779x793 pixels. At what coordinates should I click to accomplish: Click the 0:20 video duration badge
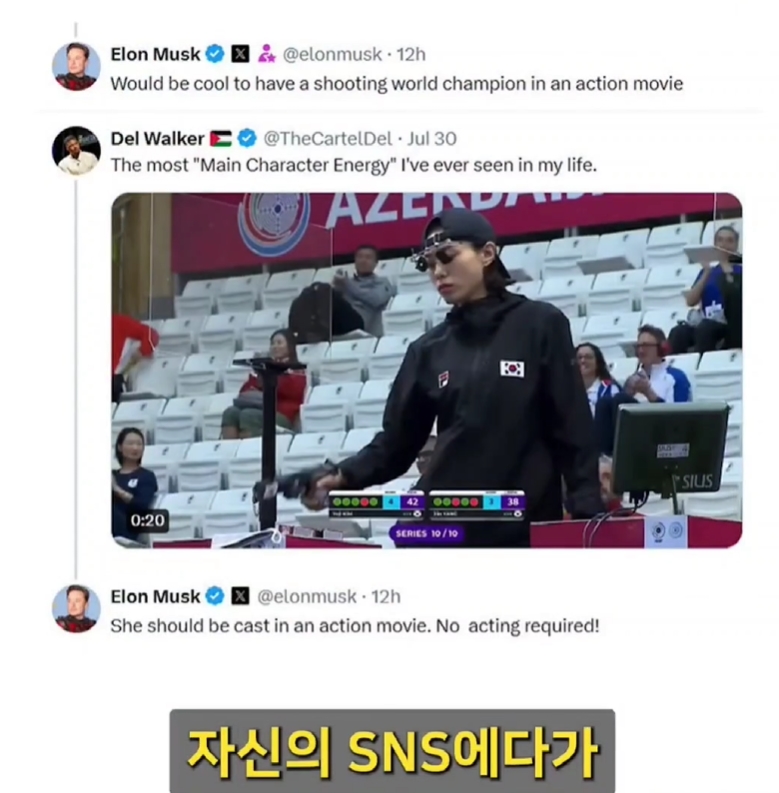tap(147, 520)
